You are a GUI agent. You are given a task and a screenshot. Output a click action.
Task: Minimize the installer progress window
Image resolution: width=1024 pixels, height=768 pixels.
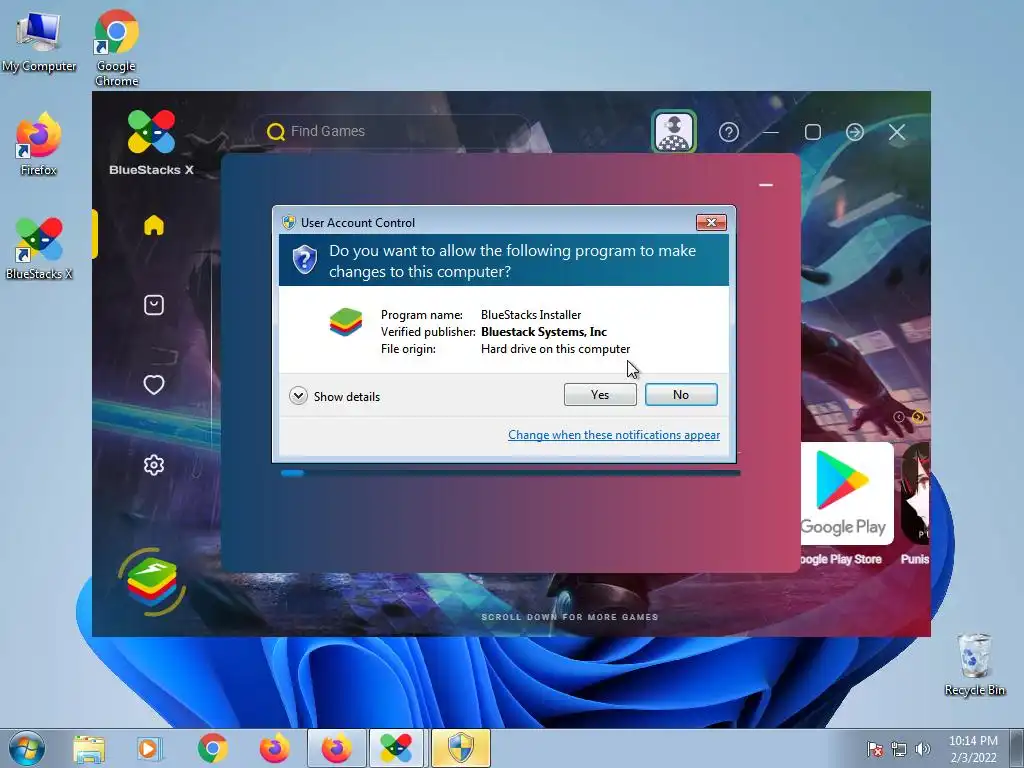tap(766, 185)
